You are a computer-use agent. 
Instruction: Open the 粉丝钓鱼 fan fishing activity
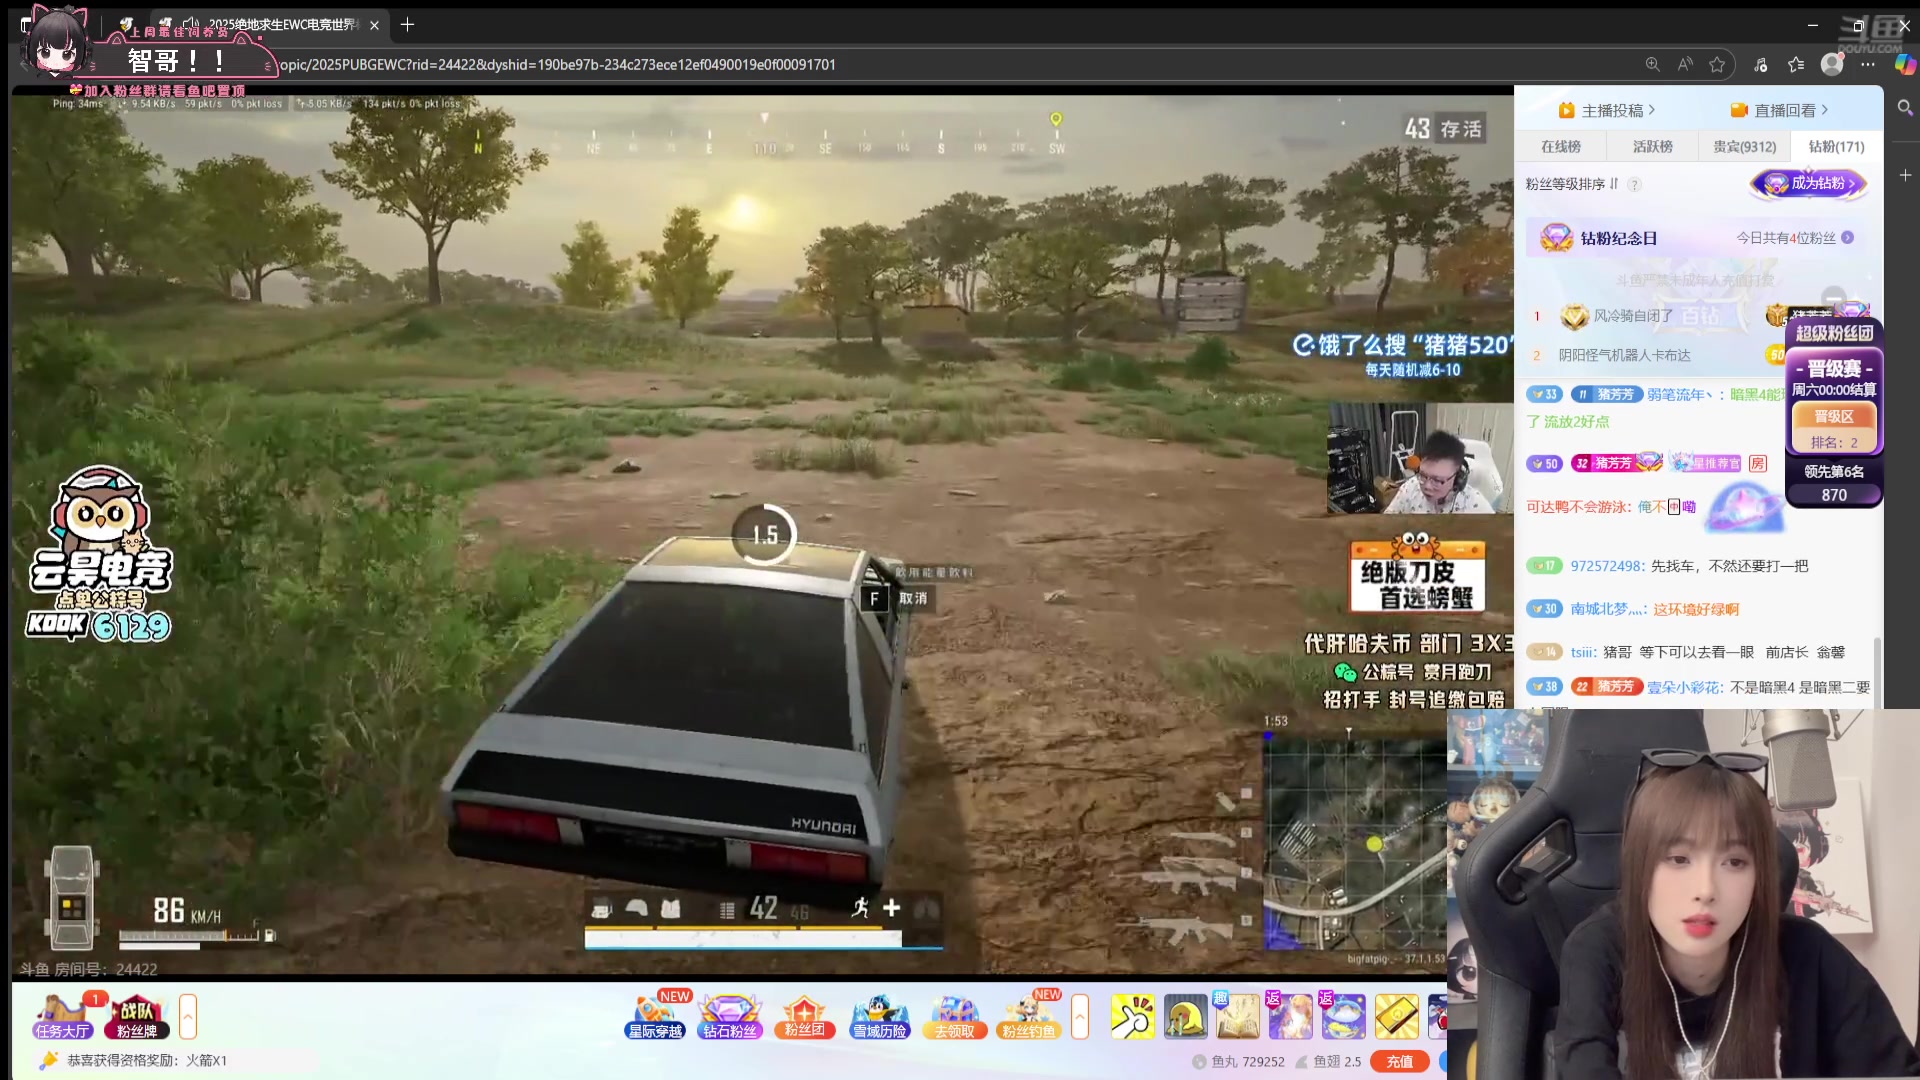[1029, 1017]
